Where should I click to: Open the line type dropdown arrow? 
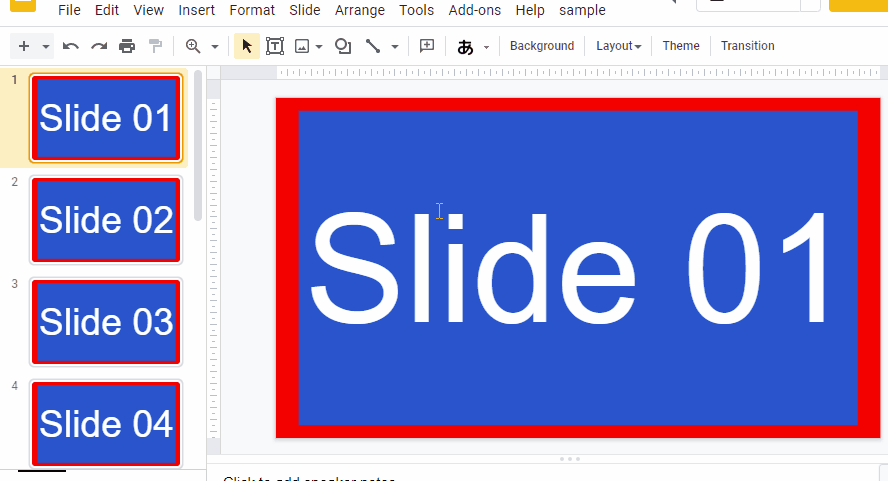(395, 46)
